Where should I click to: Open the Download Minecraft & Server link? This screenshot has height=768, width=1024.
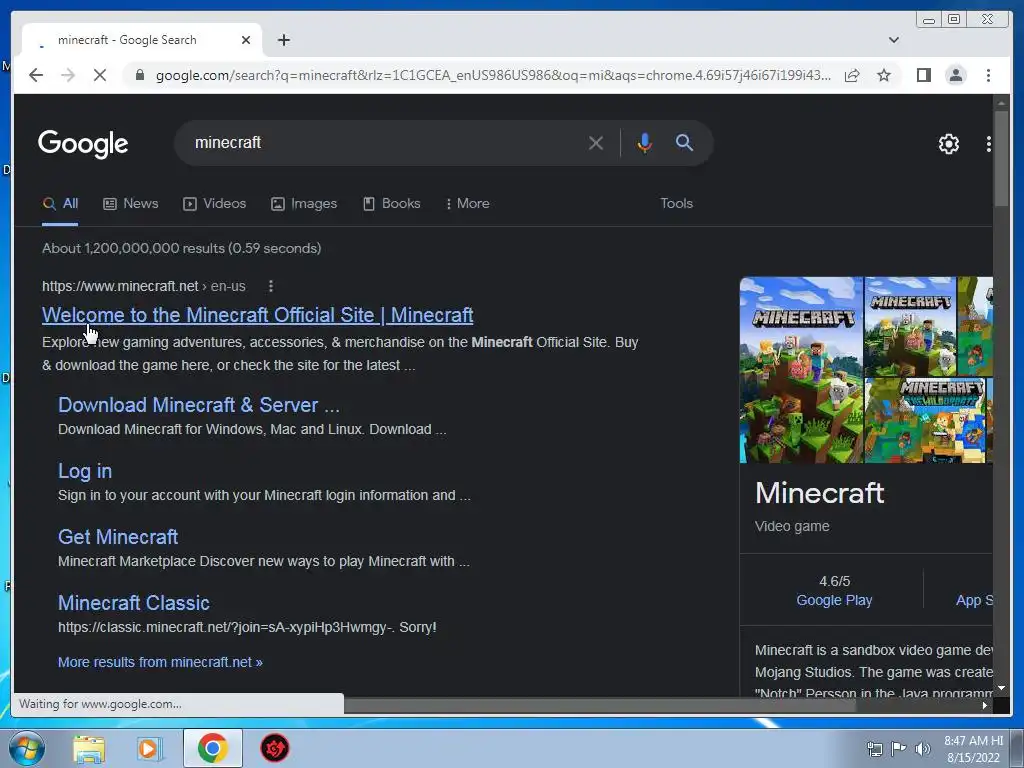point(199,405)
